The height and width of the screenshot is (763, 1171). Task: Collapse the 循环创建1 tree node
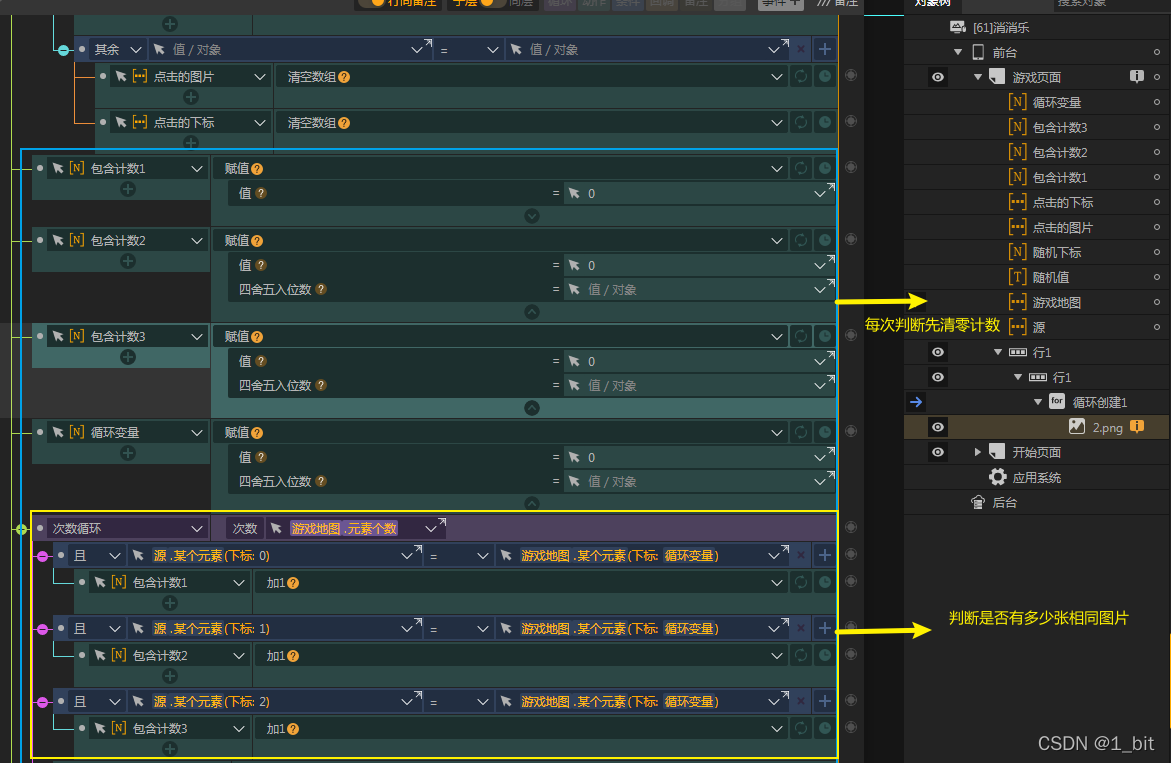pos(1037,402)
